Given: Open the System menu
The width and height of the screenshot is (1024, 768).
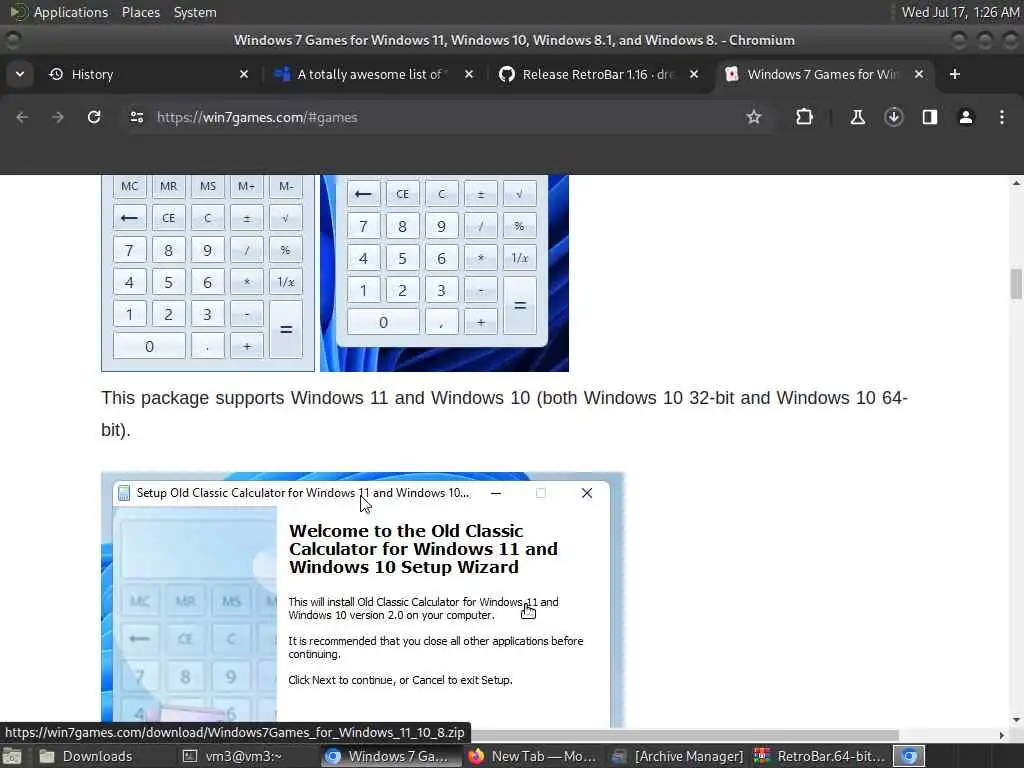Looking at the screenshot, I should pyautogui.click(x=195, y=12).
